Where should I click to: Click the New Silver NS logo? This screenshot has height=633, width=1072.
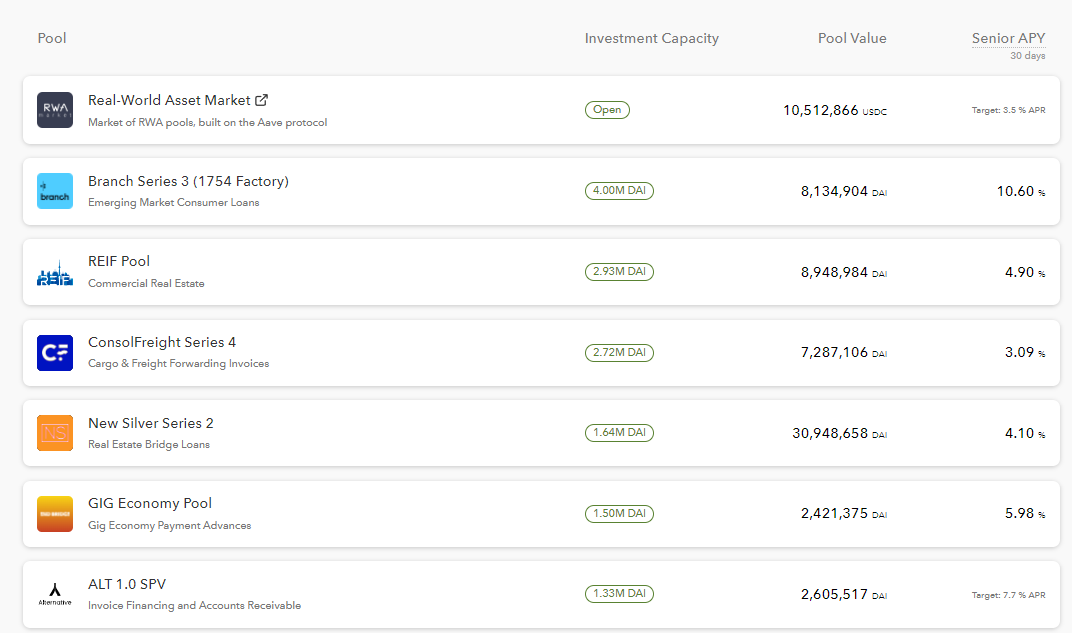pos(55,433)
